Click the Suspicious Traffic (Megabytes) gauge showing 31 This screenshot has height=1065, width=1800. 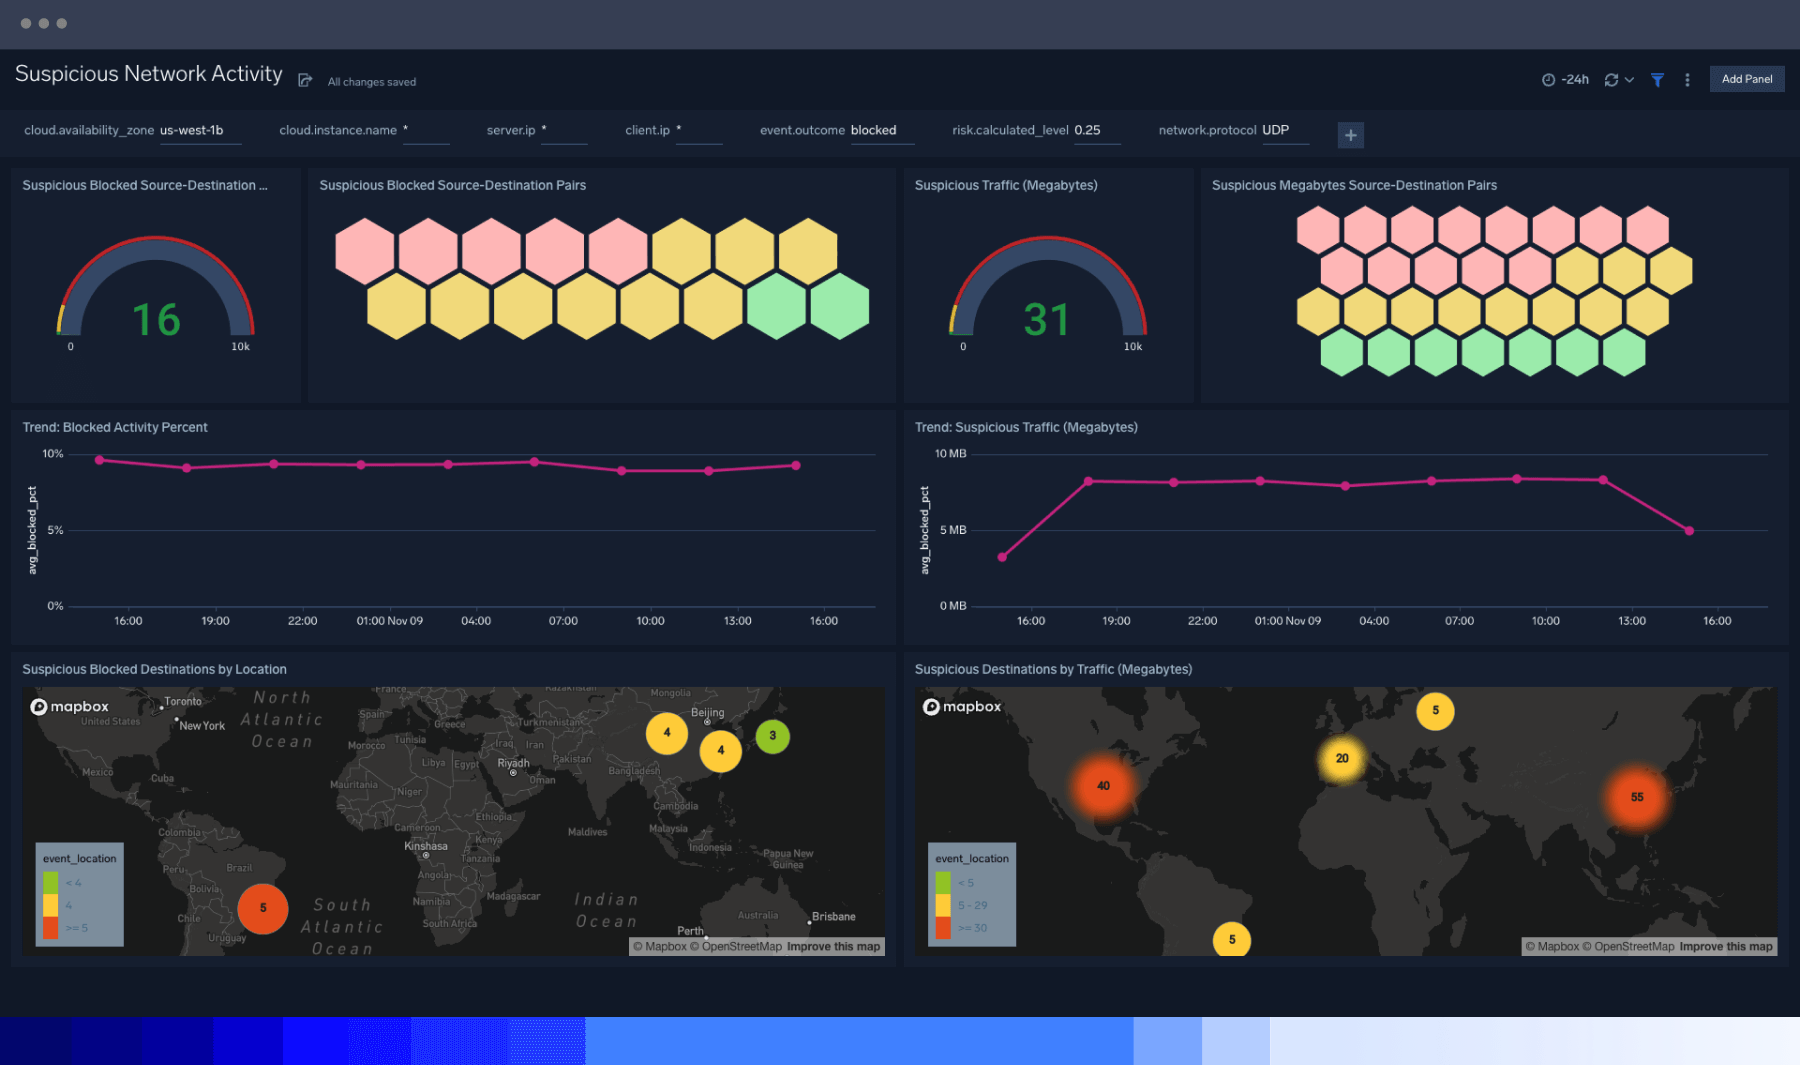coord(1047,300)
